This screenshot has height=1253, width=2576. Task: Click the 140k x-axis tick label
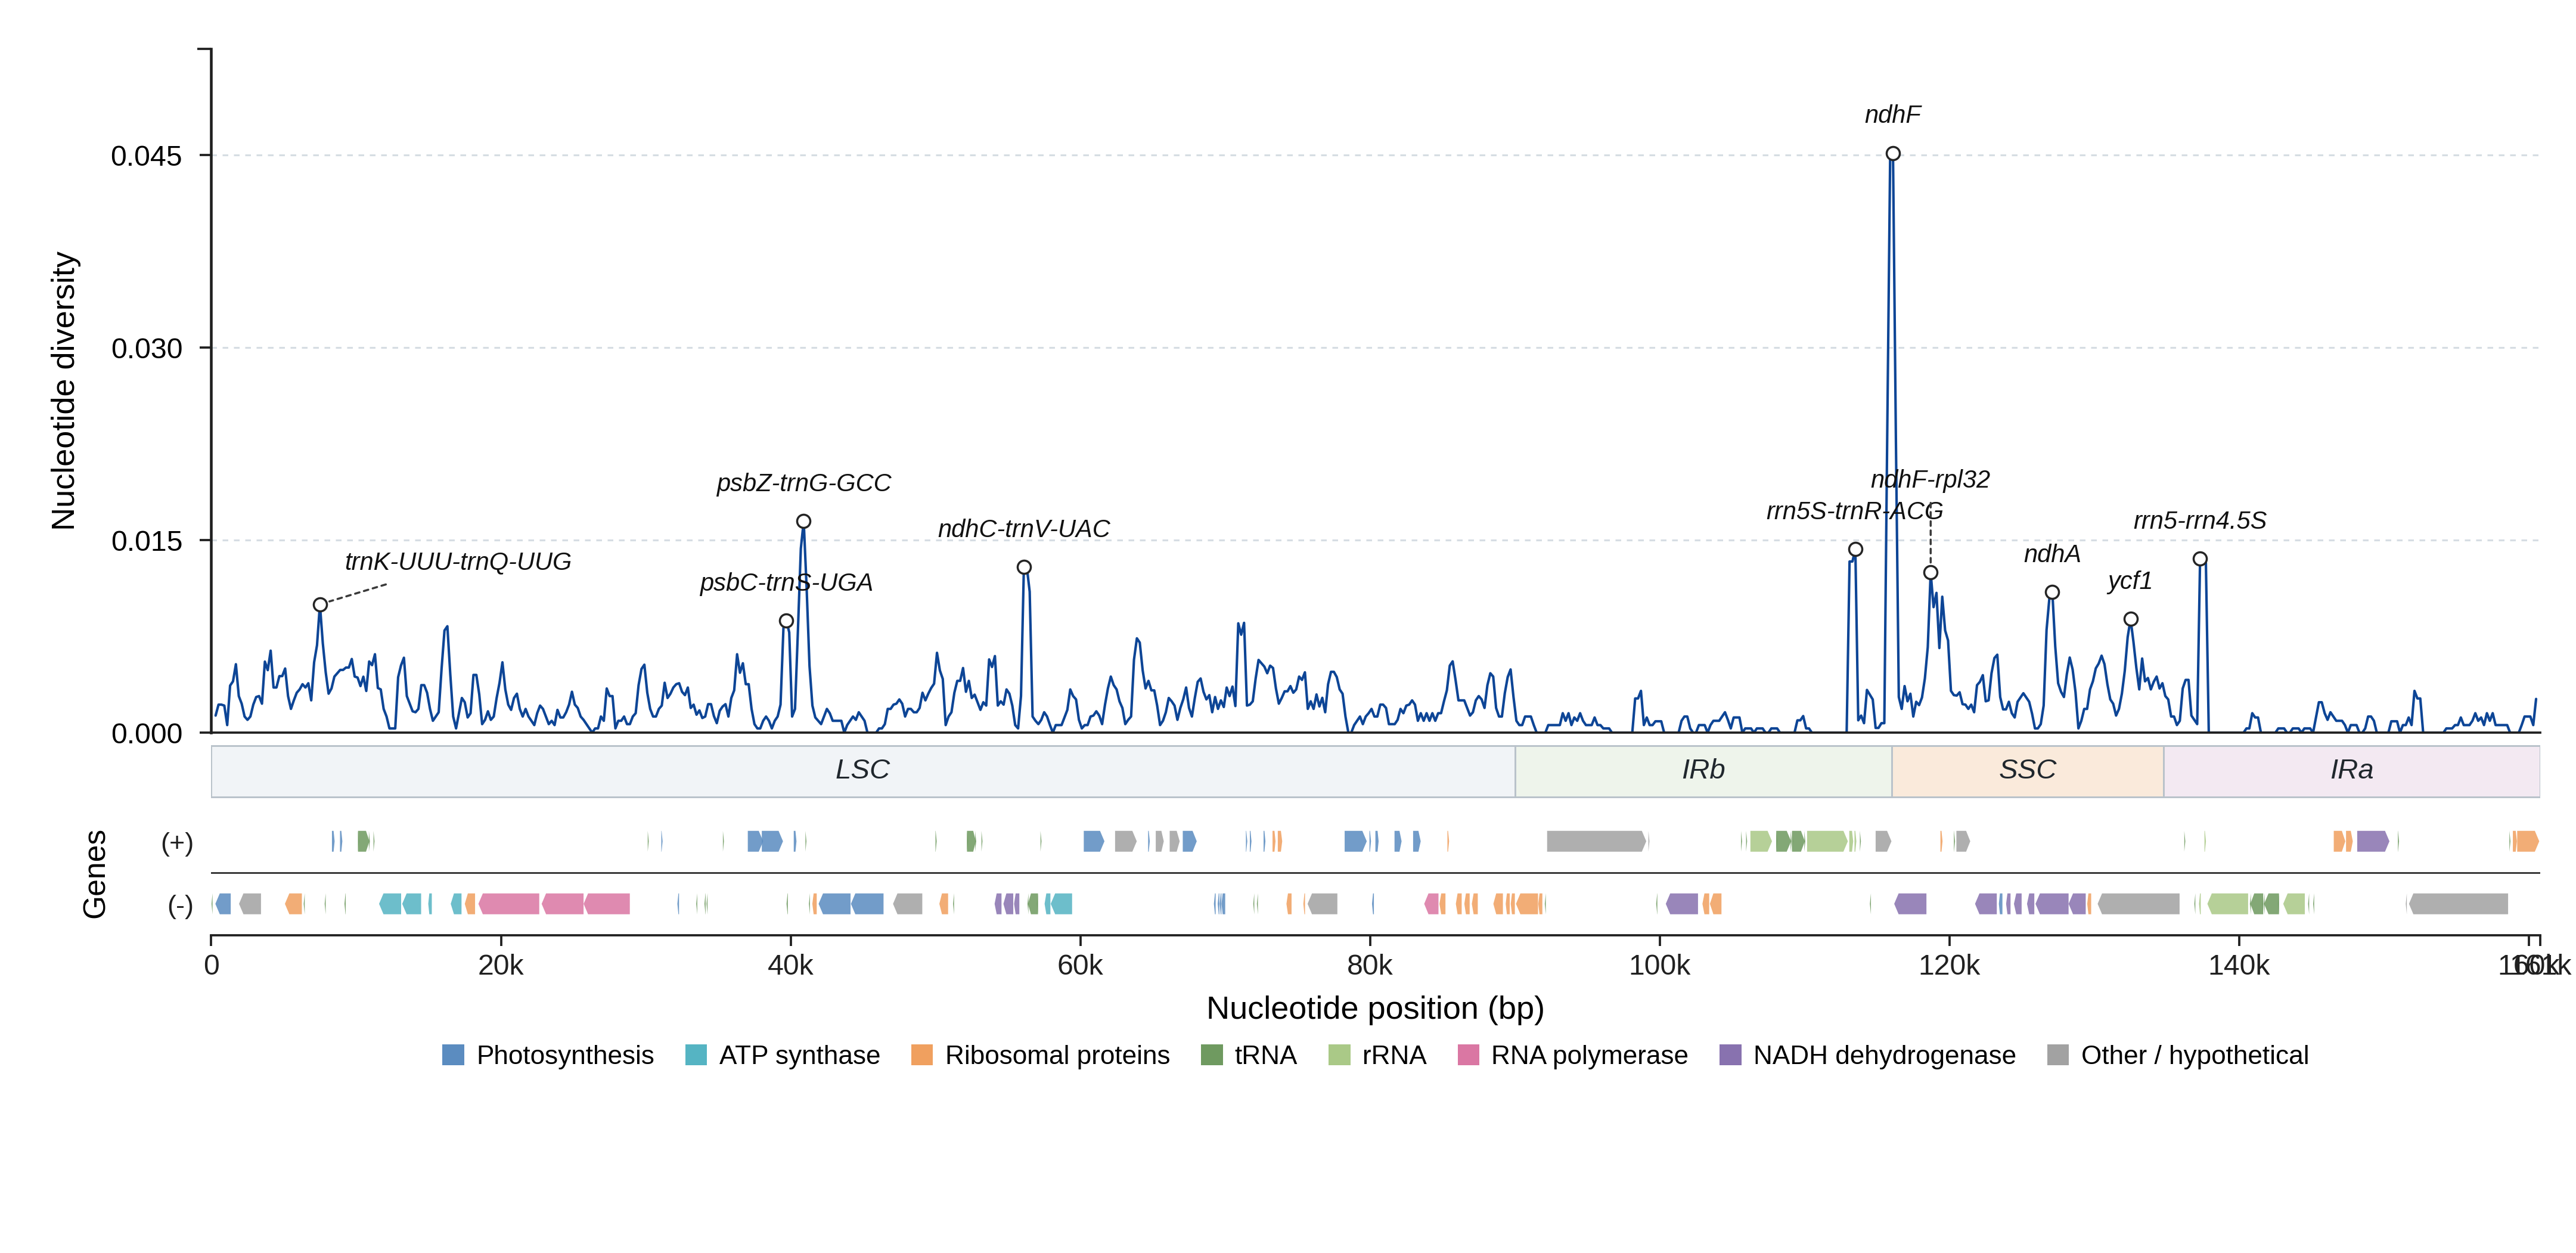2239,965
